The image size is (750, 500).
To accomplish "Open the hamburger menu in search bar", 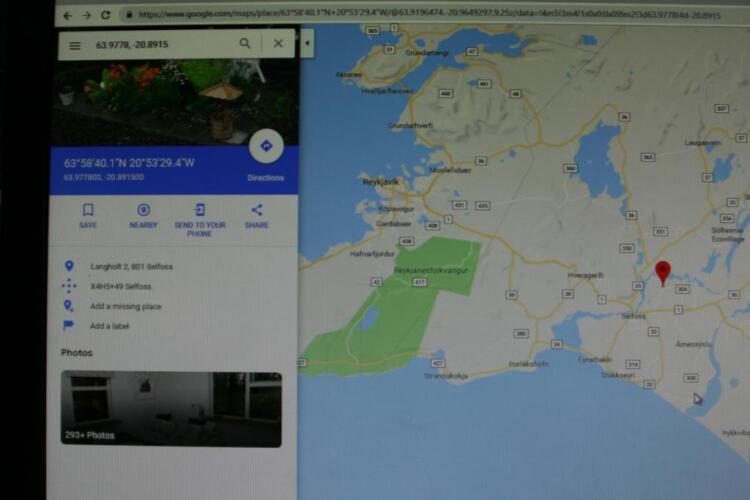I will coord(75,45).
